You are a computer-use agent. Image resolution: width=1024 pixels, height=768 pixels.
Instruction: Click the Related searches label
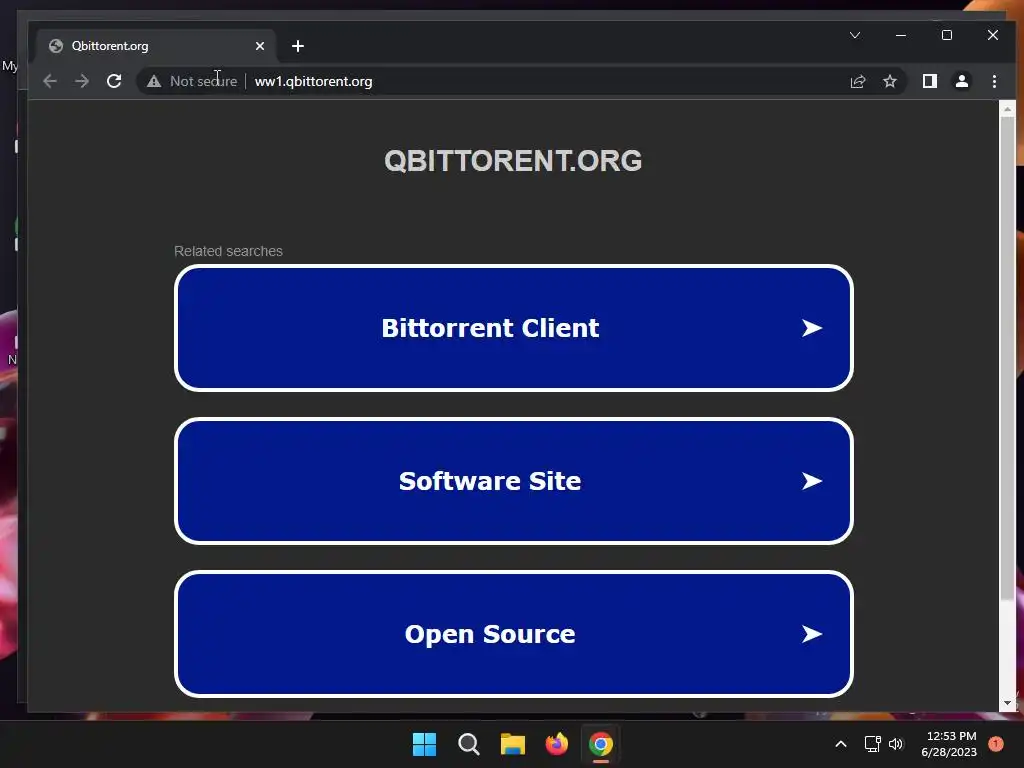(228, 251)
